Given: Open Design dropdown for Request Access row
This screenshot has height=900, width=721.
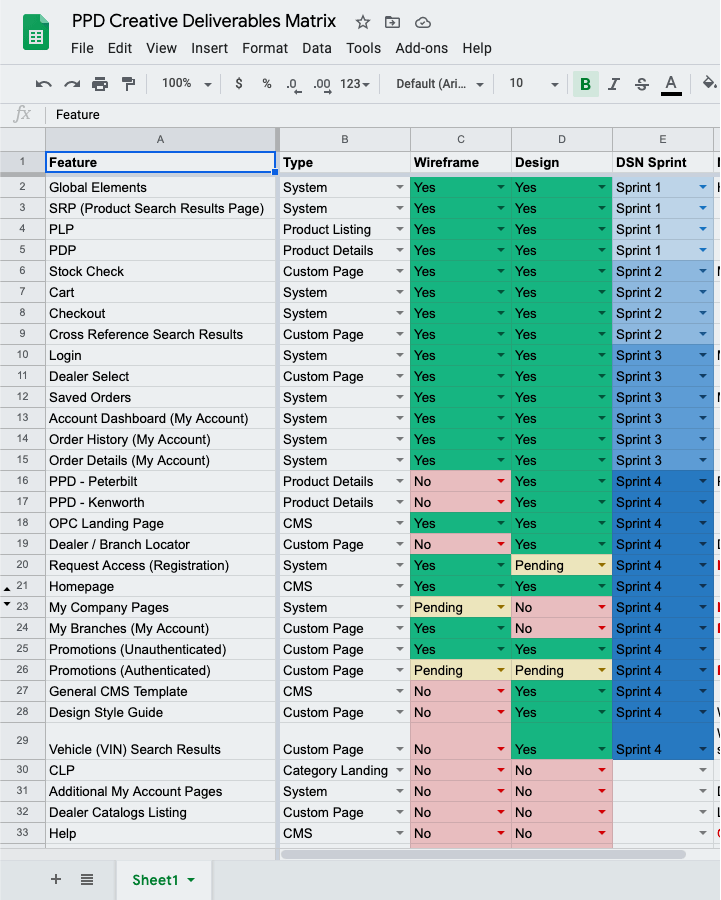Looking at the screenshot, I should (x=602, y=565).
